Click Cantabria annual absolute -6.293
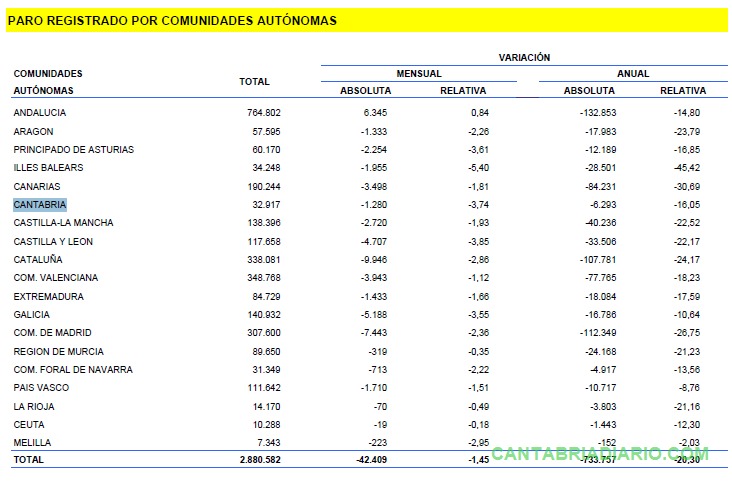This screenshot has width=732, height=485. point(603,205)
